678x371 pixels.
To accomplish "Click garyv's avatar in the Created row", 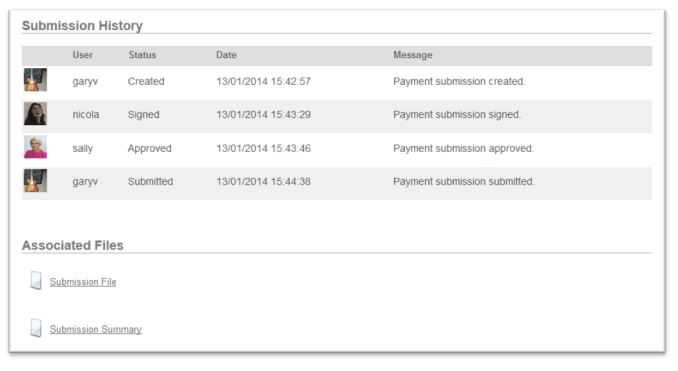I will [35, 80].
